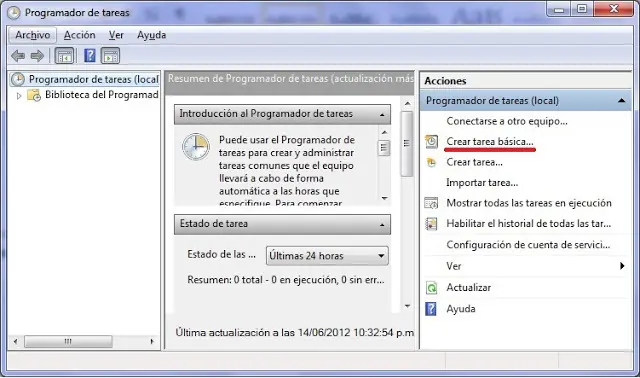Screen dimensions: 640x378
Task: Click the green Actualizar refresh icon
Action: (431, 288)
